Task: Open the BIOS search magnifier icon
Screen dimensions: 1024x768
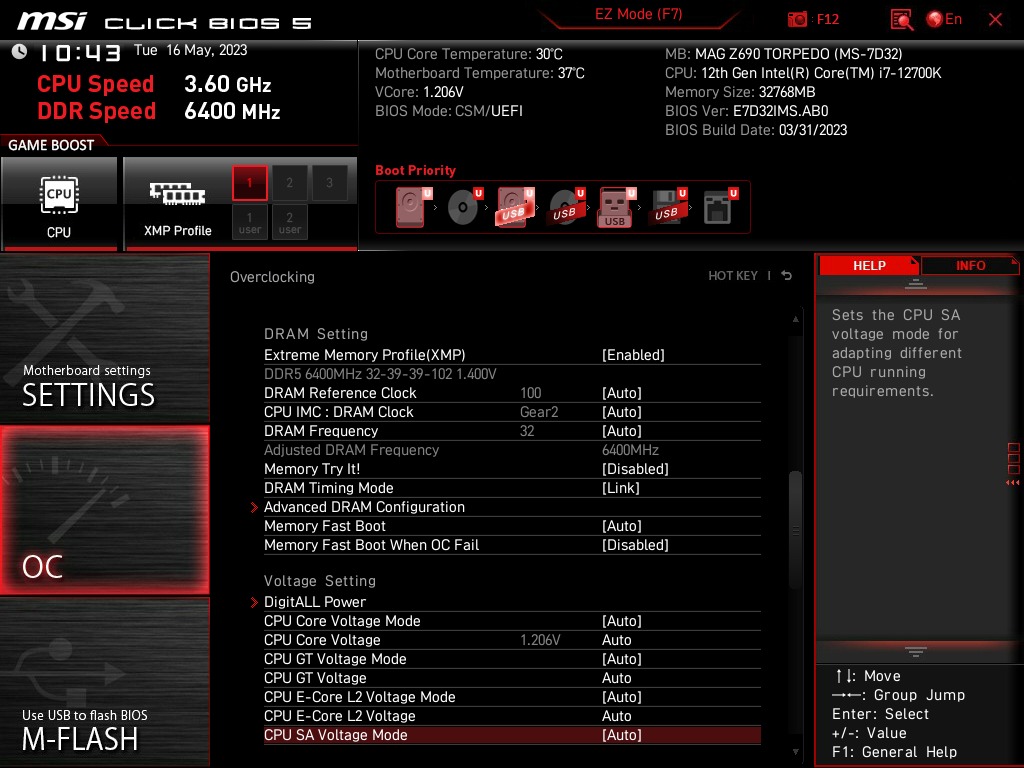Action: point(902,20)
